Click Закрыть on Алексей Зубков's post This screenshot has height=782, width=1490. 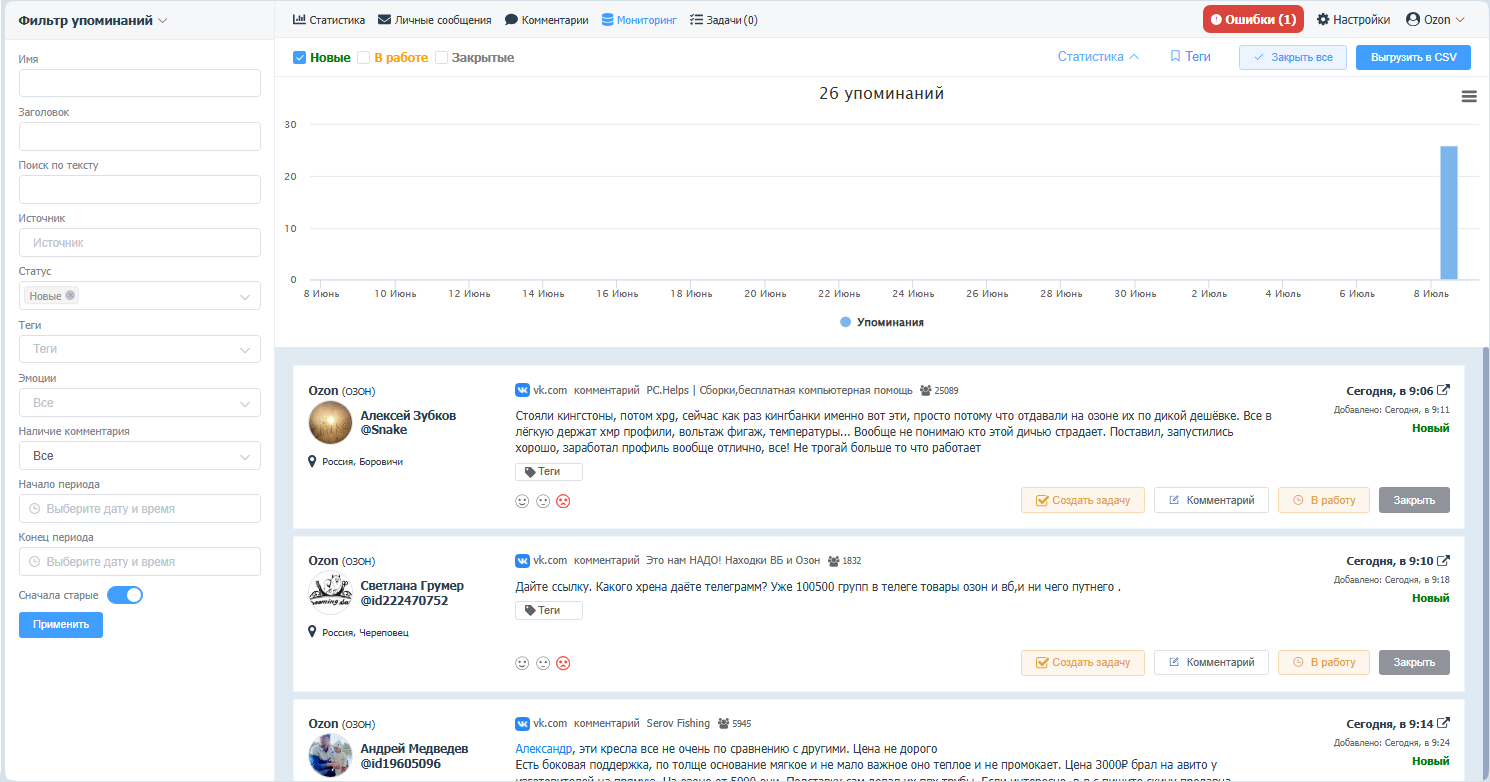[1414, 500]
